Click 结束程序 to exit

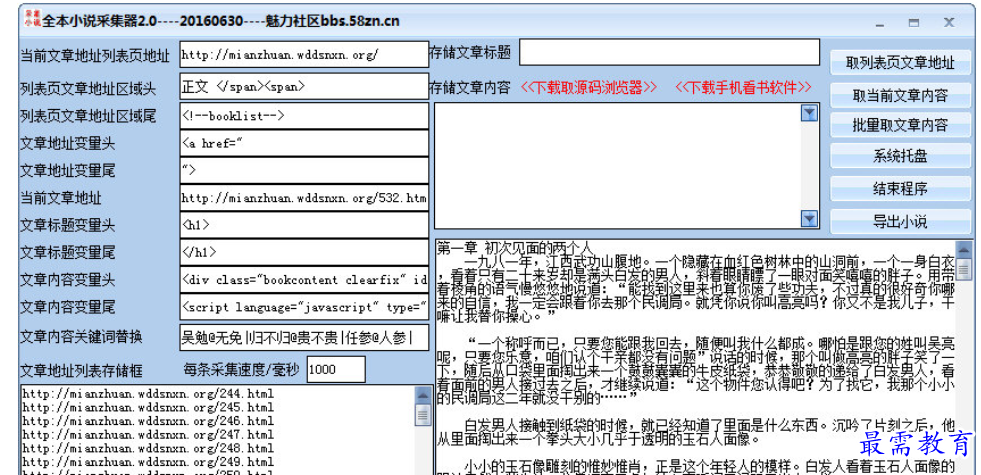900,189
